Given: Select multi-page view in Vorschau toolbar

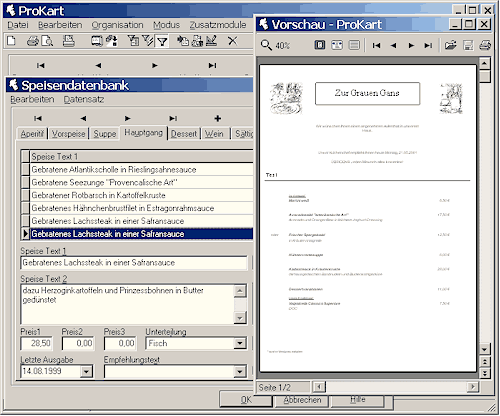Looking at the screenshot, I should (354, 45).
